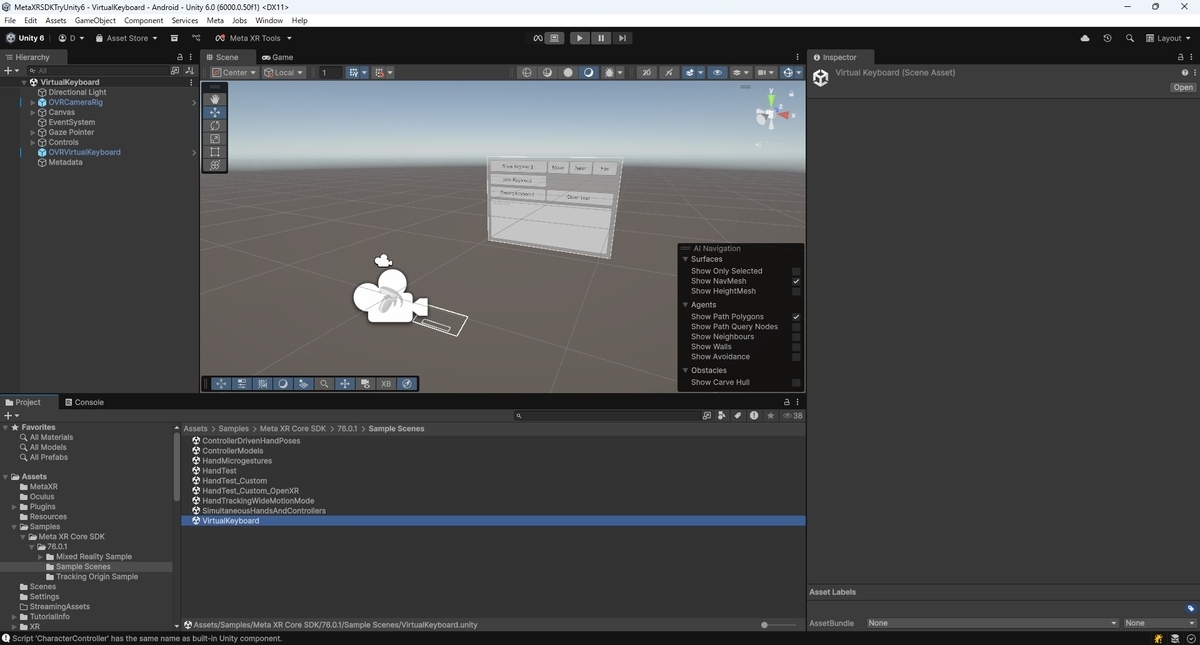
Task: Open the AssetBundle None dropdown
Action: 992,623
